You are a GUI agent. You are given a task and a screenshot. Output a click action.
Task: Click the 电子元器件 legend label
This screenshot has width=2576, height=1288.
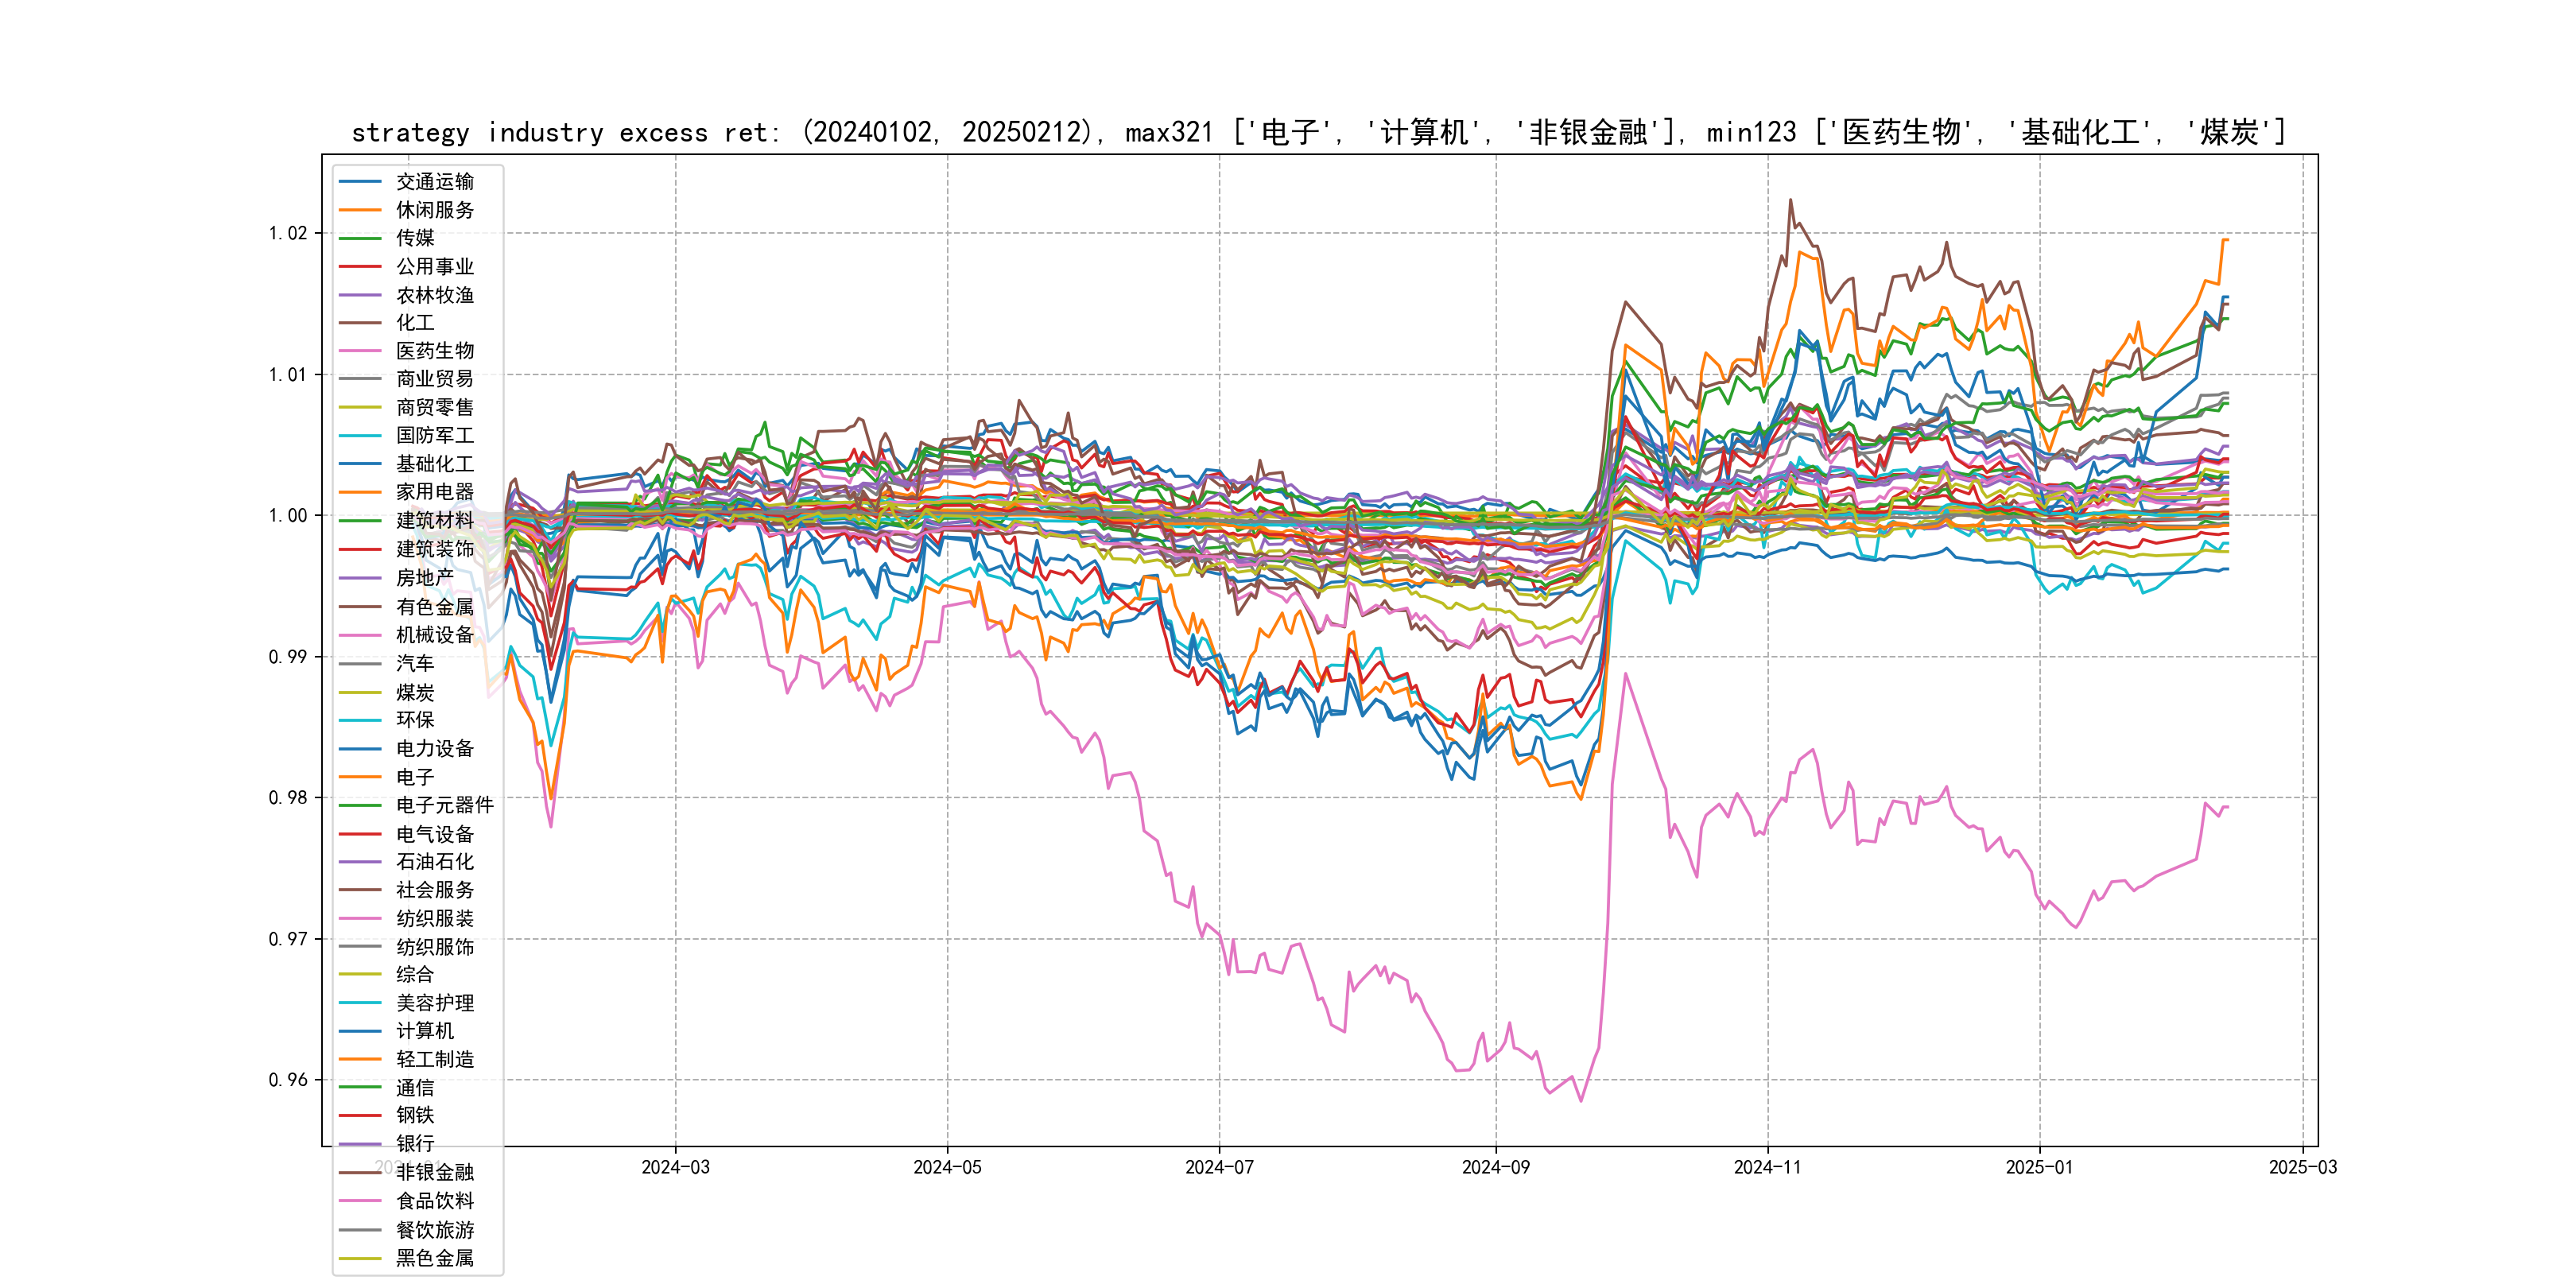[444, 804]
